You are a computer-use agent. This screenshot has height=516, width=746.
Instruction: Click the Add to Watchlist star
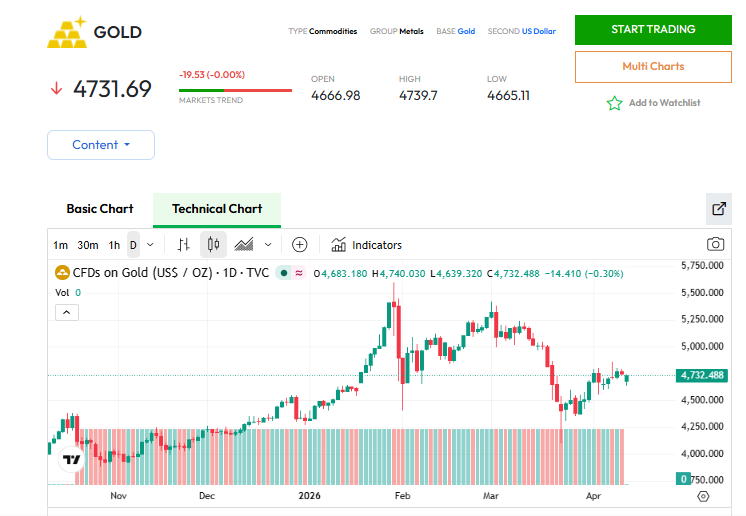[x=615, y=103]
